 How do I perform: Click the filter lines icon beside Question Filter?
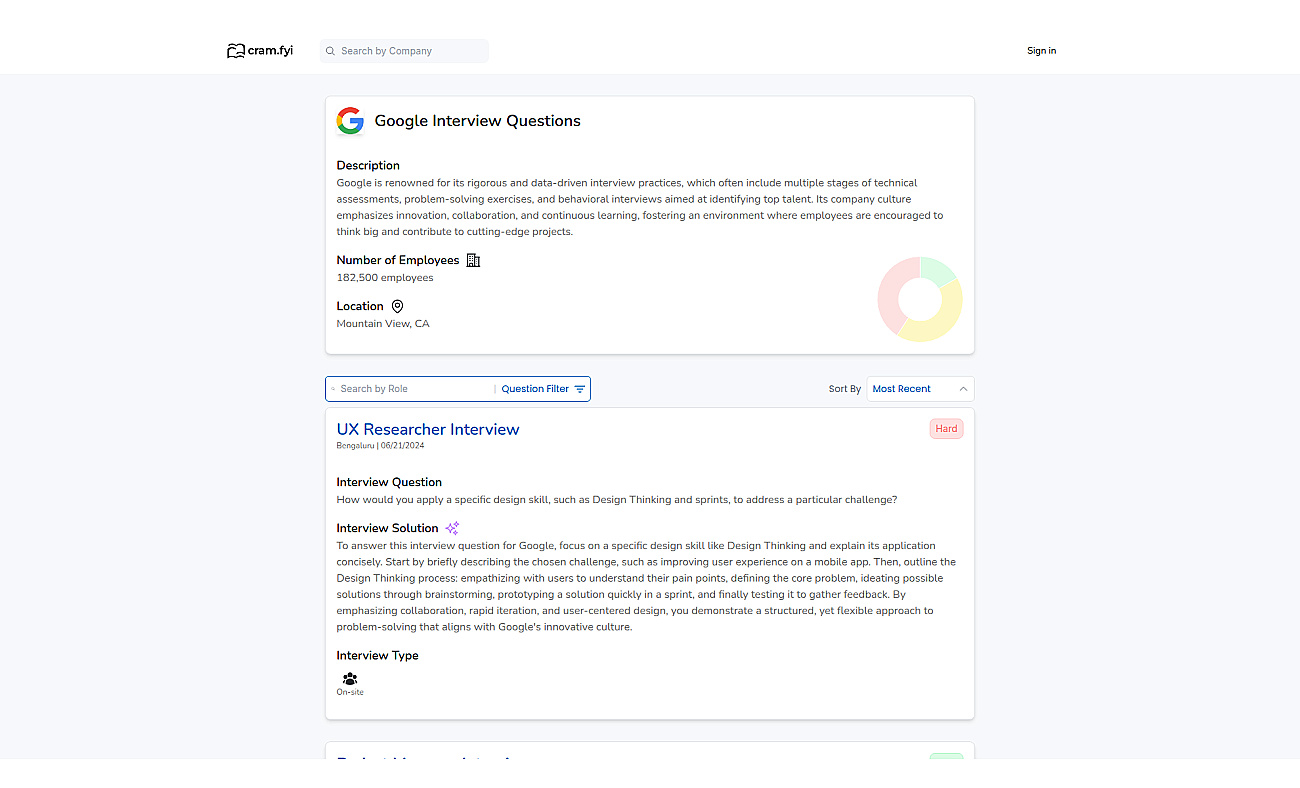580,389
